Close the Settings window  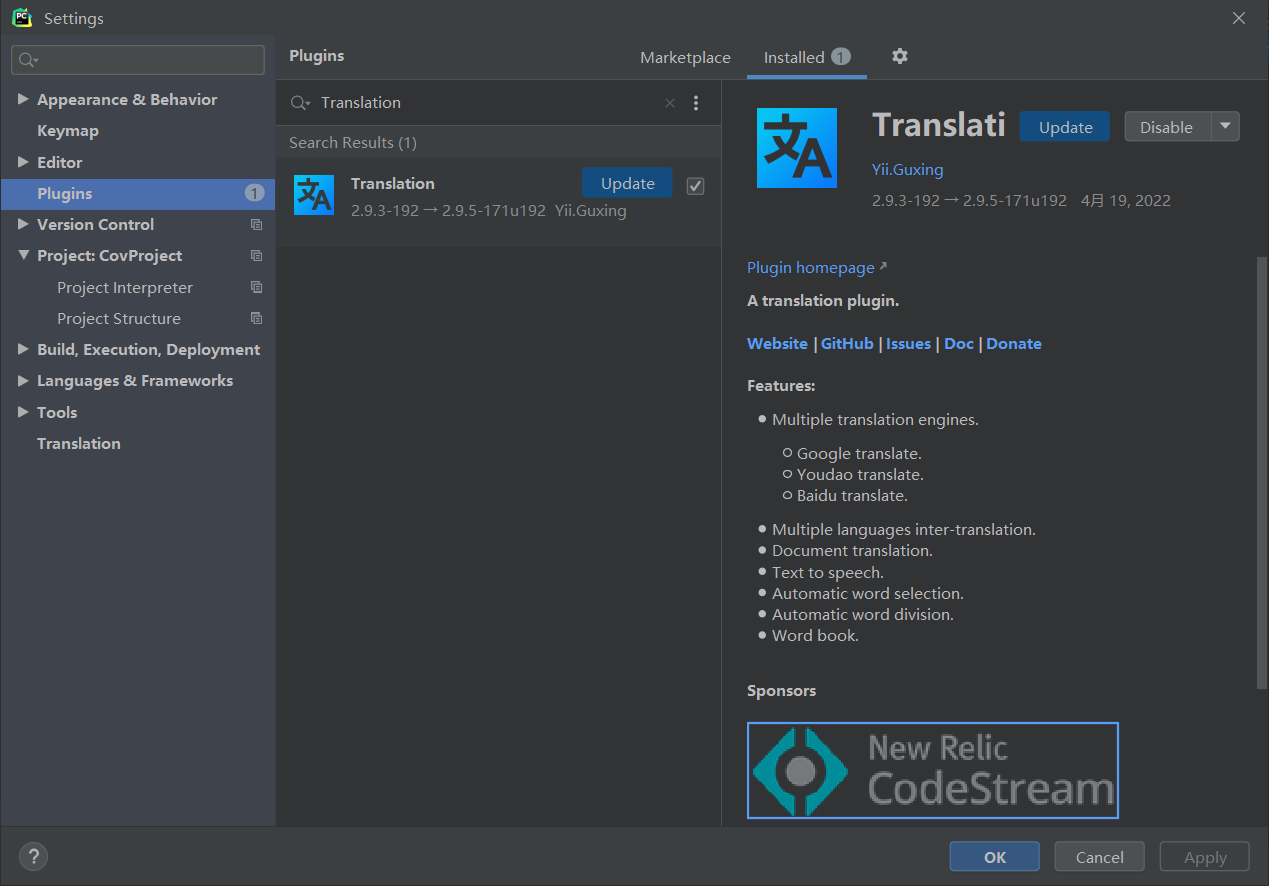pos(1239,18)
